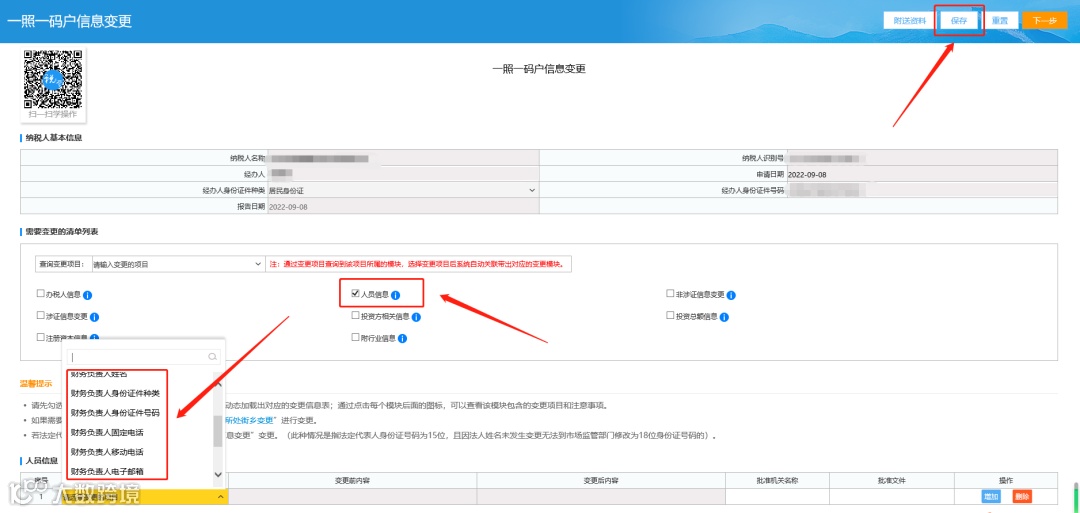This screenshot has width=1080, height=513.
Task: Choose 财务负责人身份证件号码 from the list
Action: coord(116,412)
